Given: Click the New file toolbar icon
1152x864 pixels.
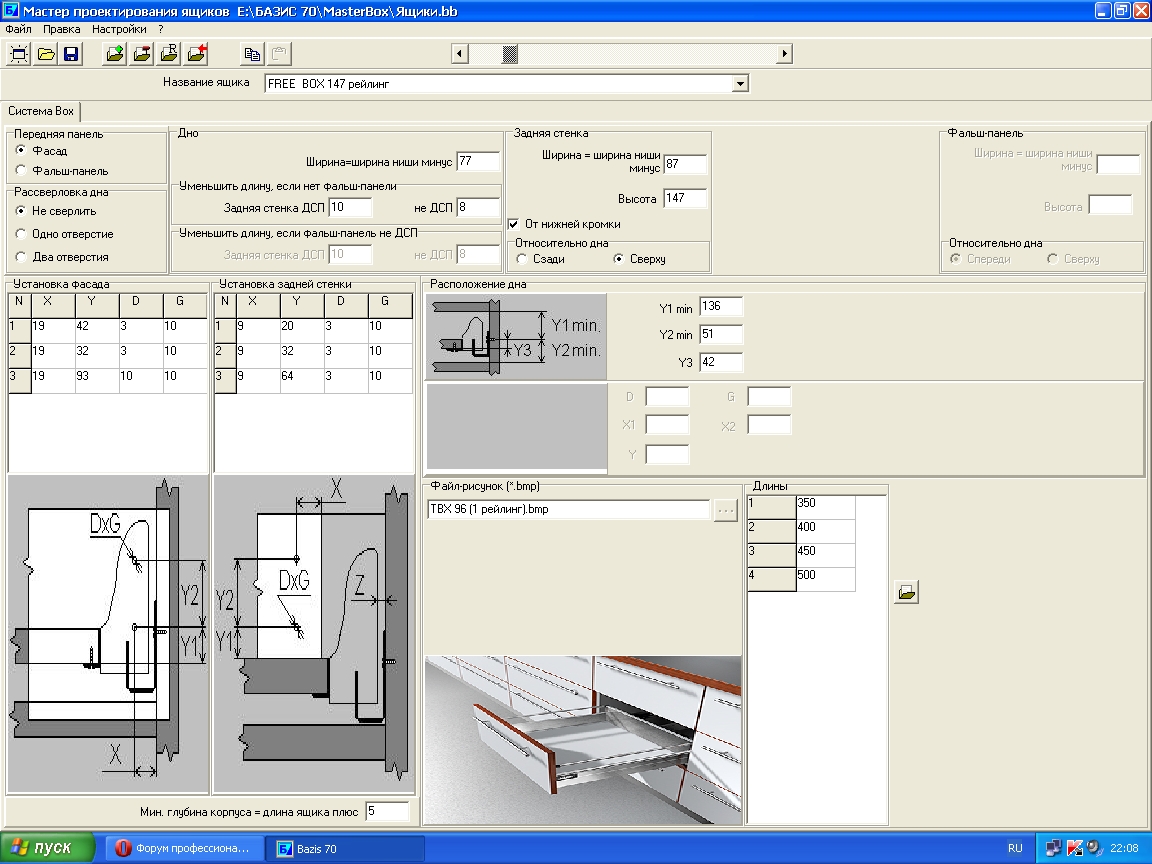Looking at the screenshot, I should [19, 54].
